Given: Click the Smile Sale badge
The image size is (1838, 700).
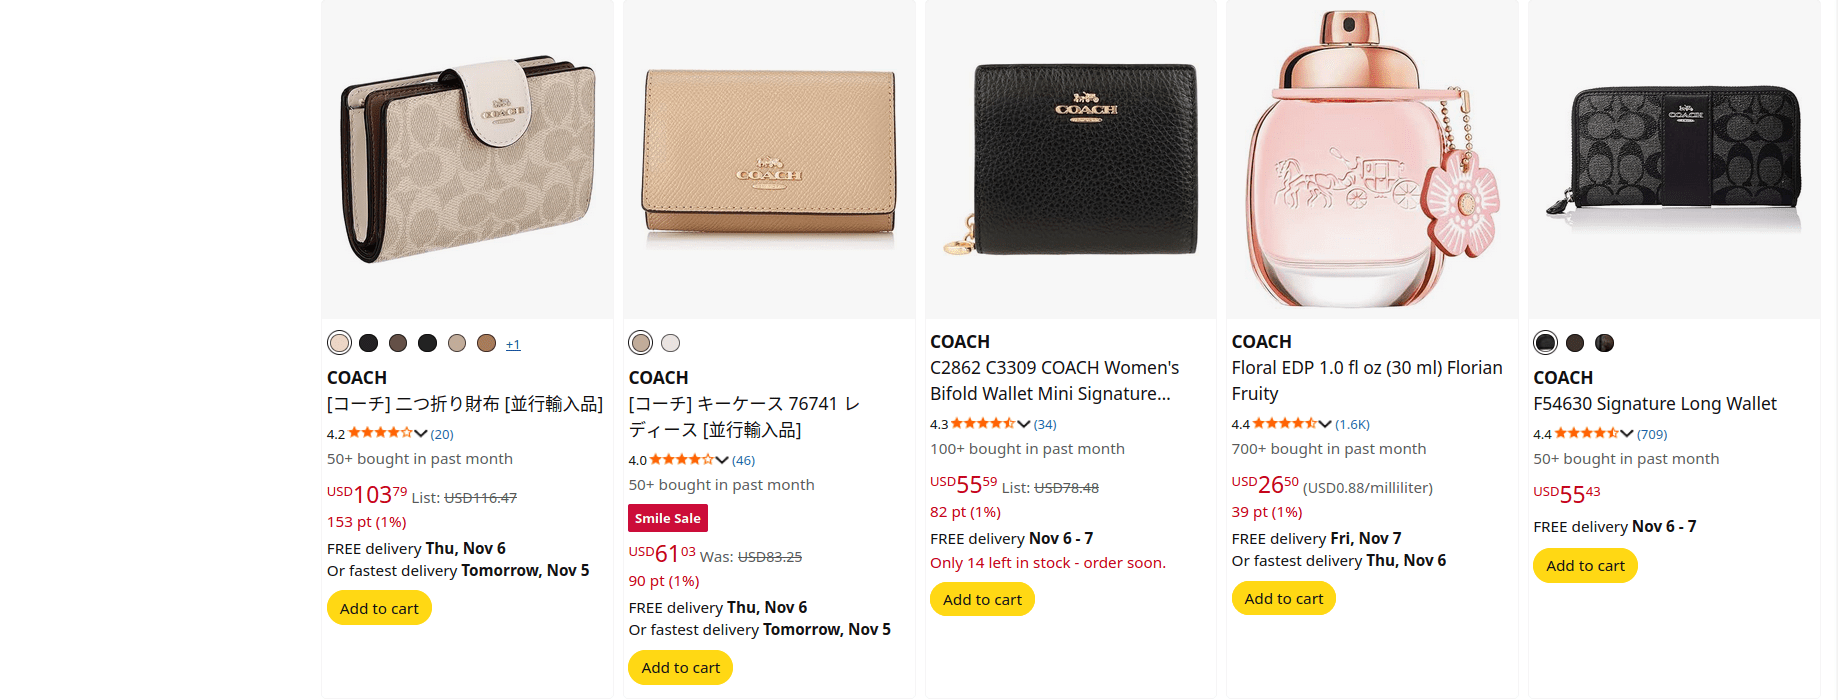Looking at the screenshot, I should pos(668,518).
